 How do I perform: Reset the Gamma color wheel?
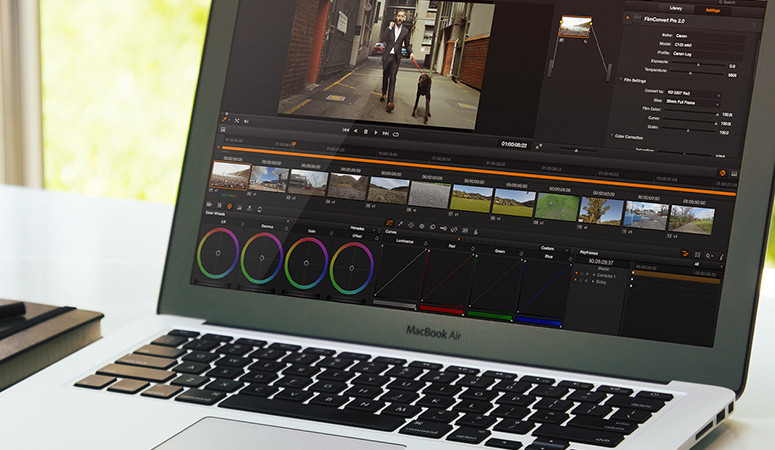point(286,228)
